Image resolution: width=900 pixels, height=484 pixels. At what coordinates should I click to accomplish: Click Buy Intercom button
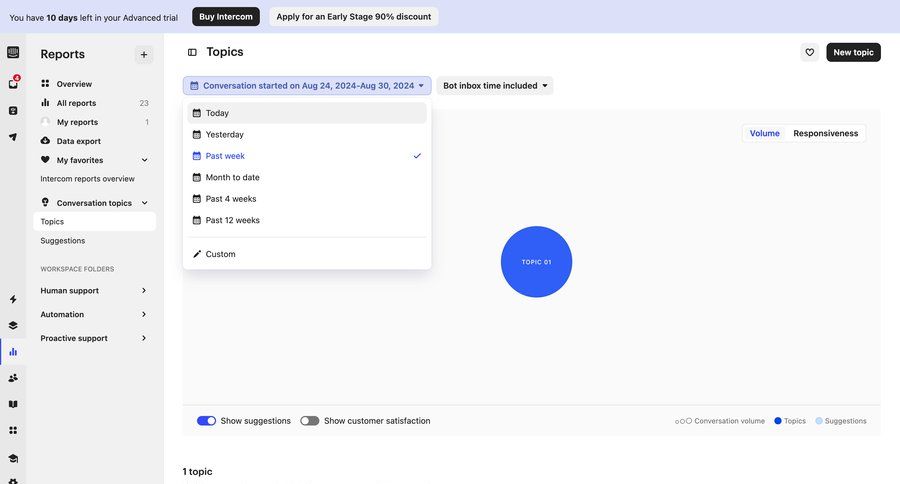(x=226, y=17)
